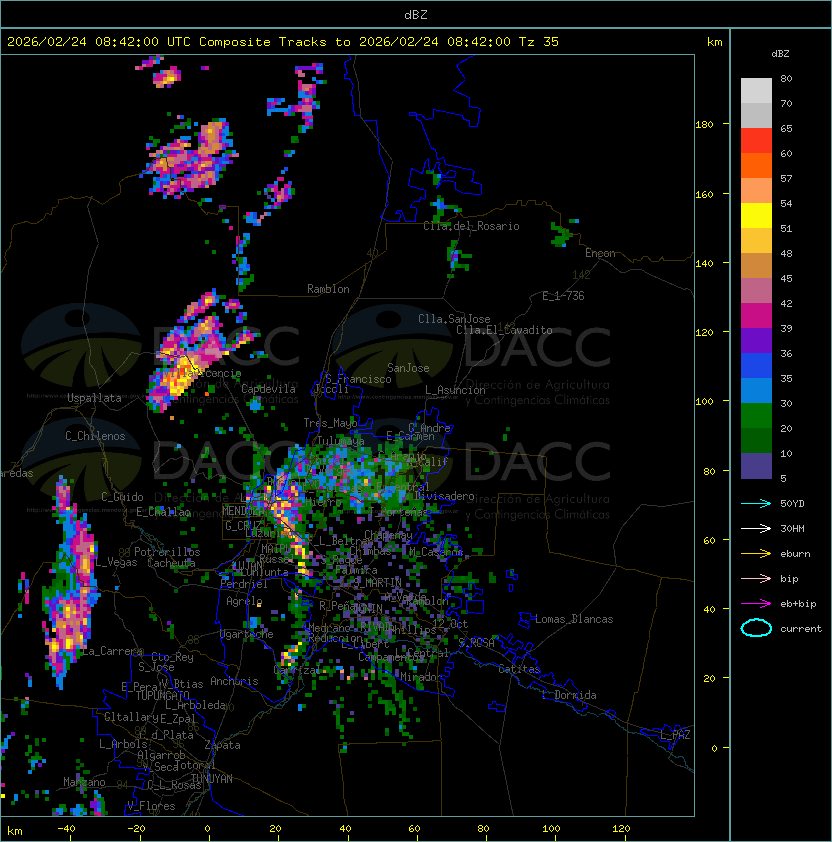Click the 'Zapata' place label
Viewport: 832px width, 842px height.
tap(222, 745)
